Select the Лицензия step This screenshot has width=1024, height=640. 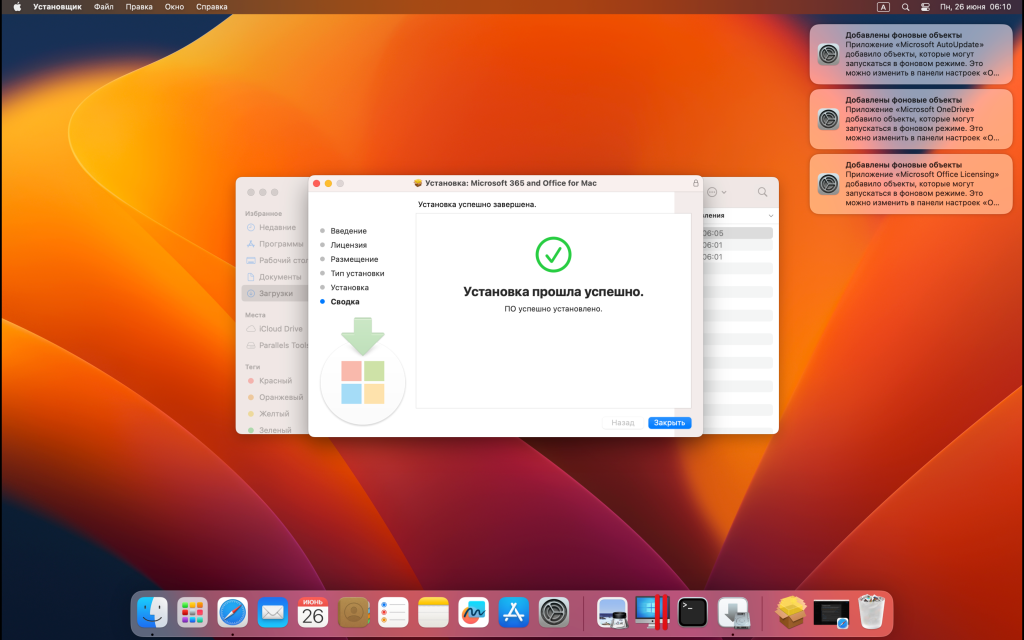pyautogui.click(x=348, y=245)
